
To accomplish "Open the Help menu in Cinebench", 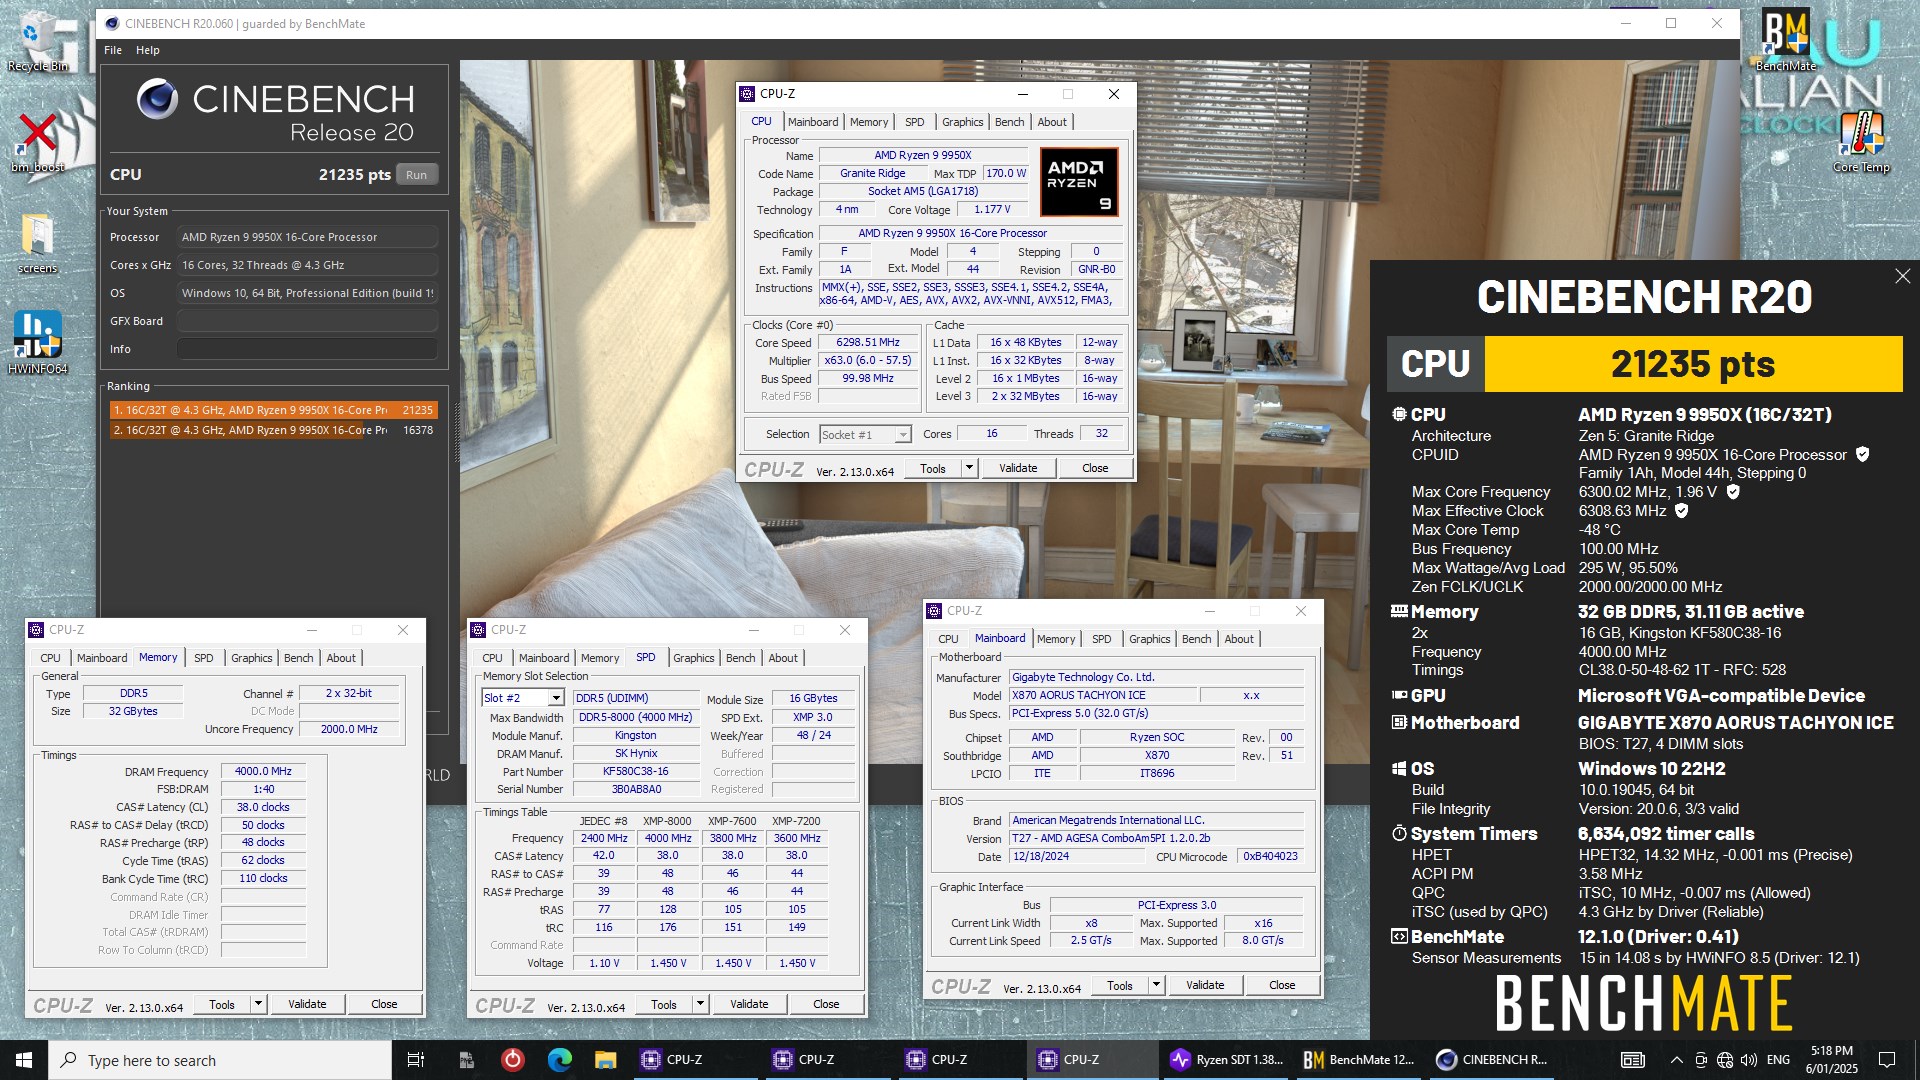I will [x=147, y=50].
